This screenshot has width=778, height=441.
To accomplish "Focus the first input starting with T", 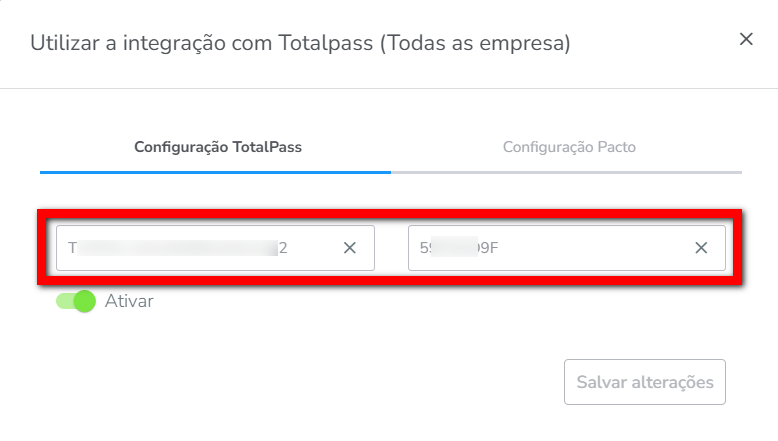I will click(200, 248).
